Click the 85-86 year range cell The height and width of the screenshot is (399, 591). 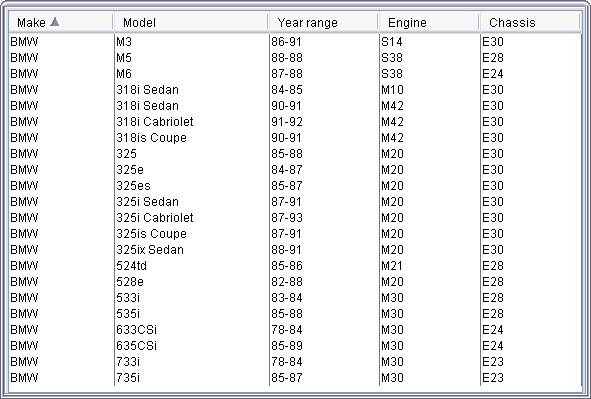click(325, 266)
